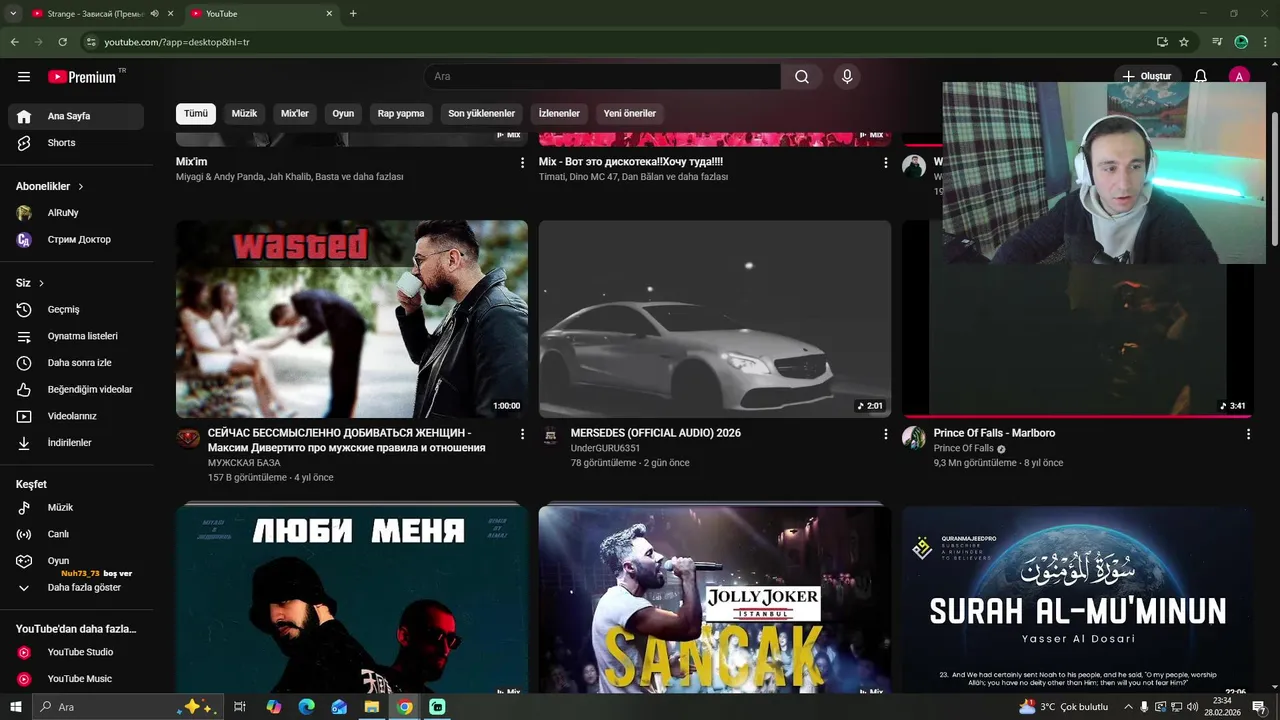The image size is (1280, 720).
Task: Open options for Mix'im video
Action: (x=522, y=163)
